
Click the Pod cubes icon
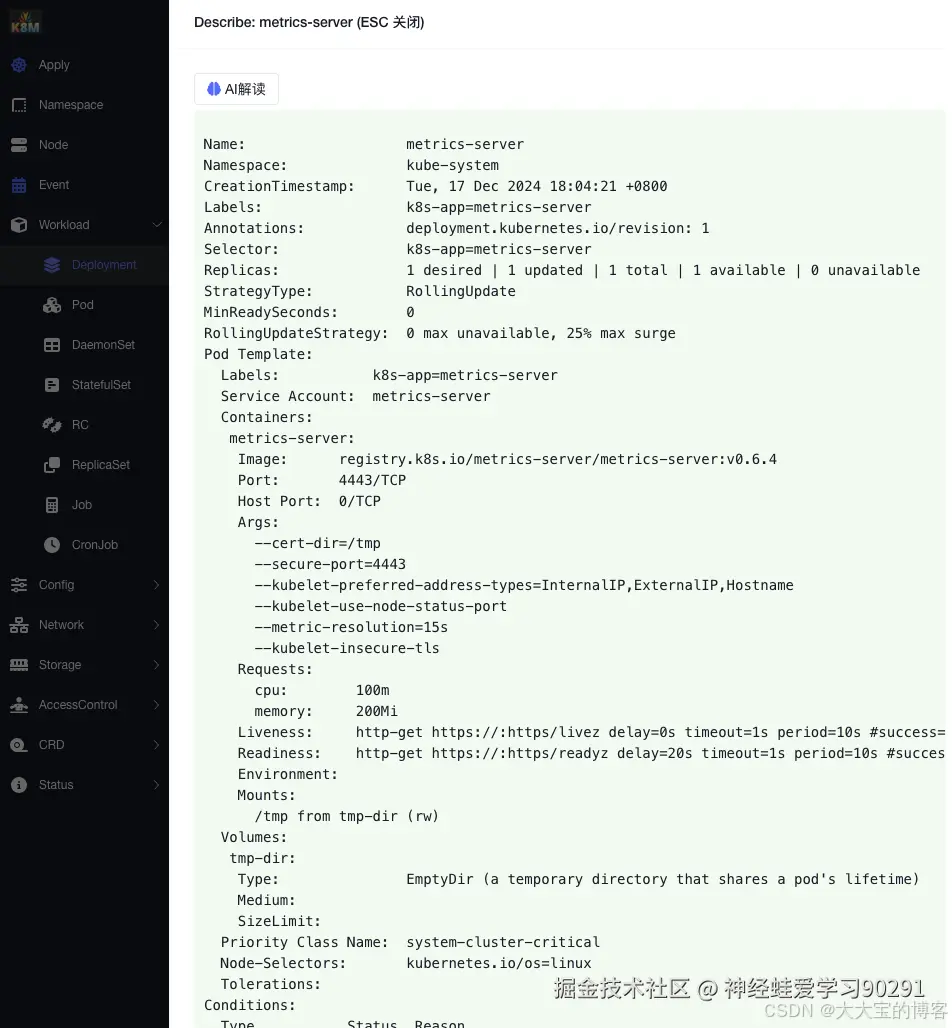click(52, 305)
